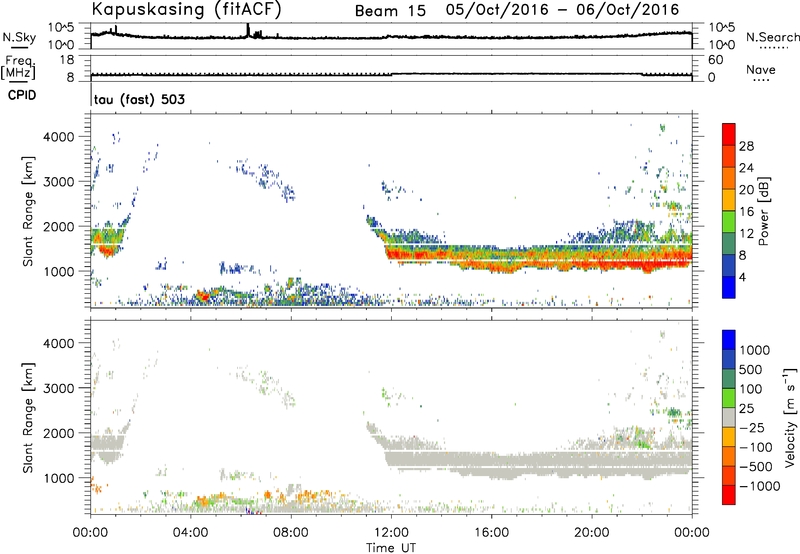
Task: Click the '4' label on power scale
Action: click(x=742, y=277)
